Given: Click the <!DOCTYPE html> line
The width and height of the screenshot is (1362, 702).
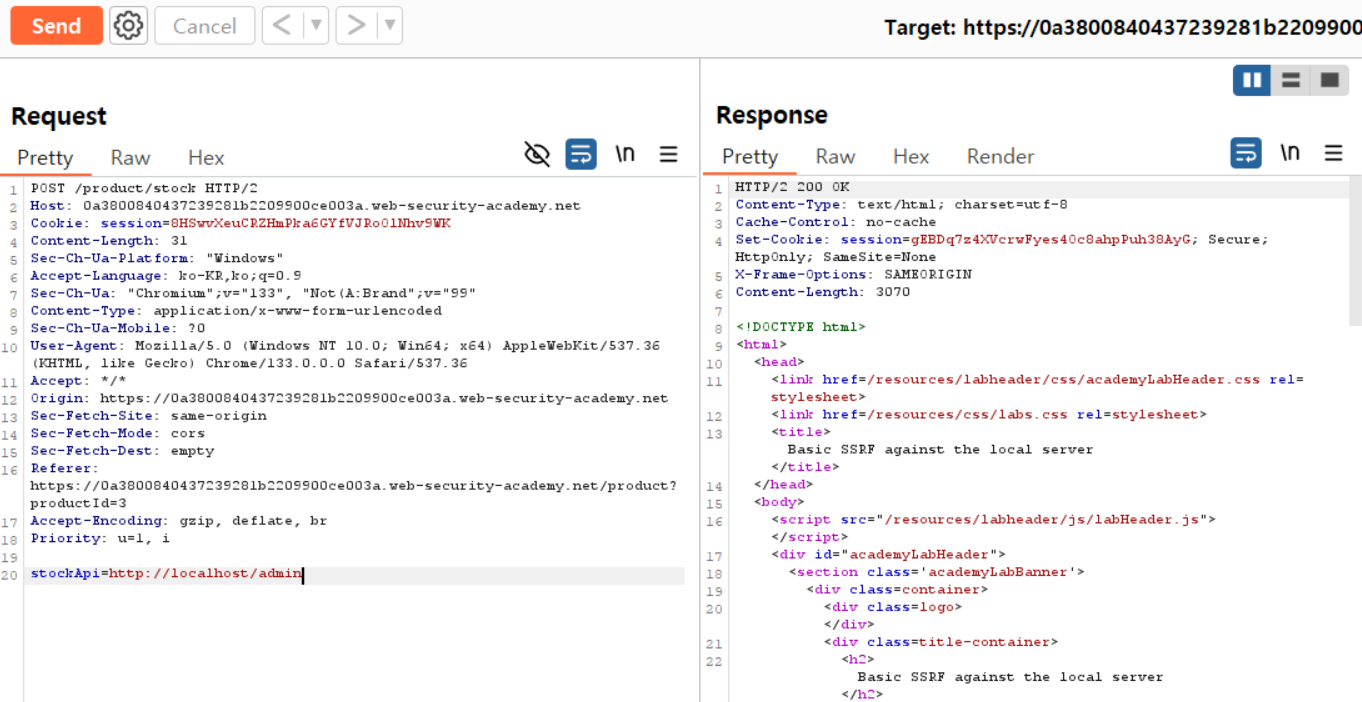Looking at the screenshot, I should [800, 328].
